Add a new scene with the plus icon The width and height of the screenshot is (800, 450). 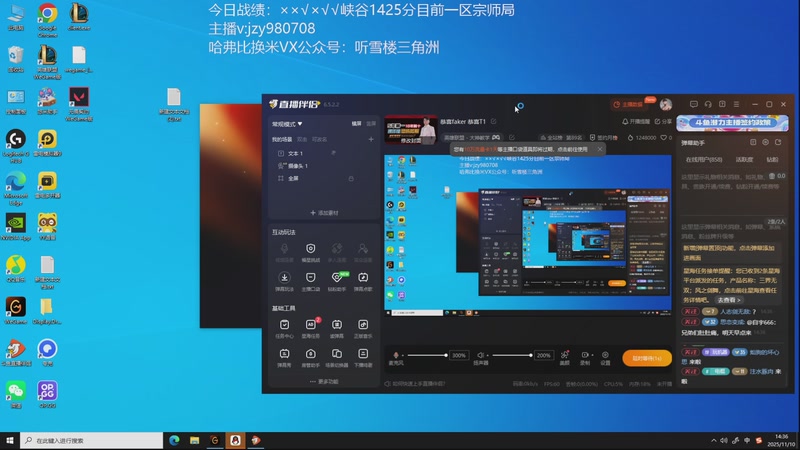click(371, 139)
